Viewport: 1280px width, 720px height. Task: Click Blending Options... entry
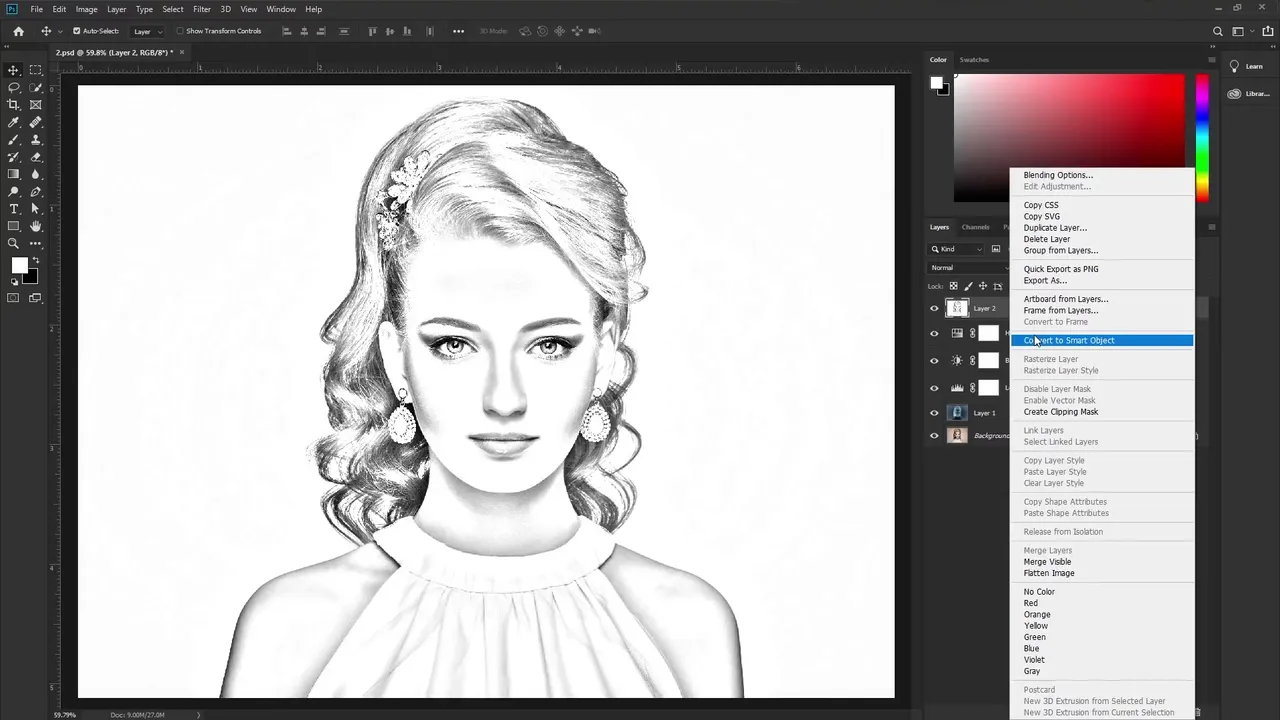pyautogui.click(x=1058, y=175)
